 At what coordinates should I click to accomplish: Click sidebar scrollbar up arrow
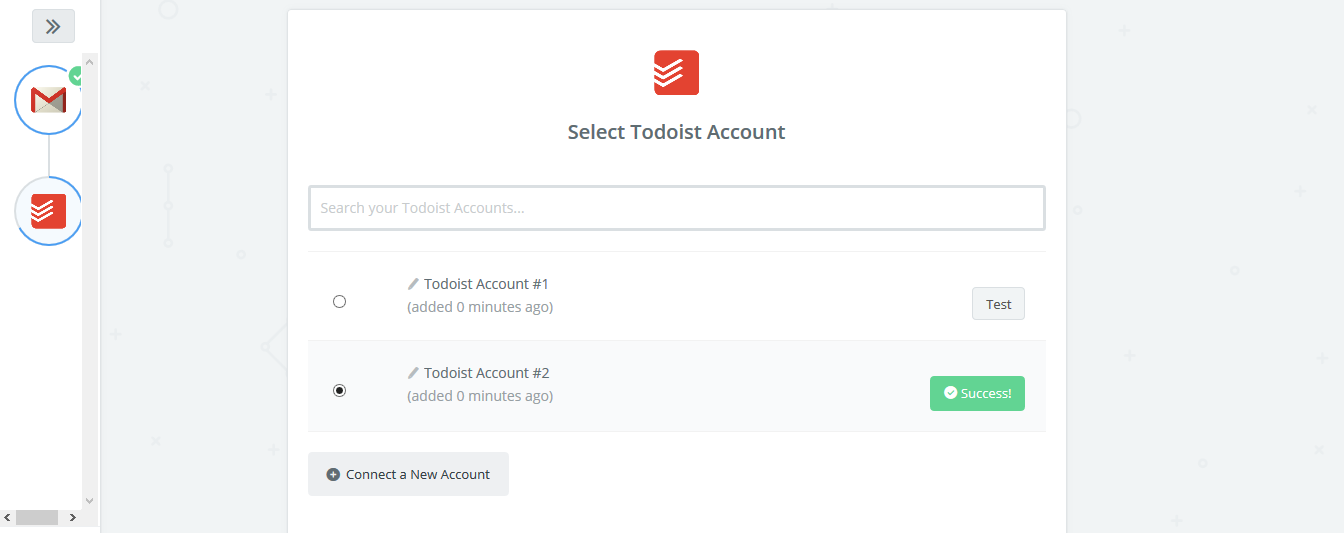(x=89, y=62)
